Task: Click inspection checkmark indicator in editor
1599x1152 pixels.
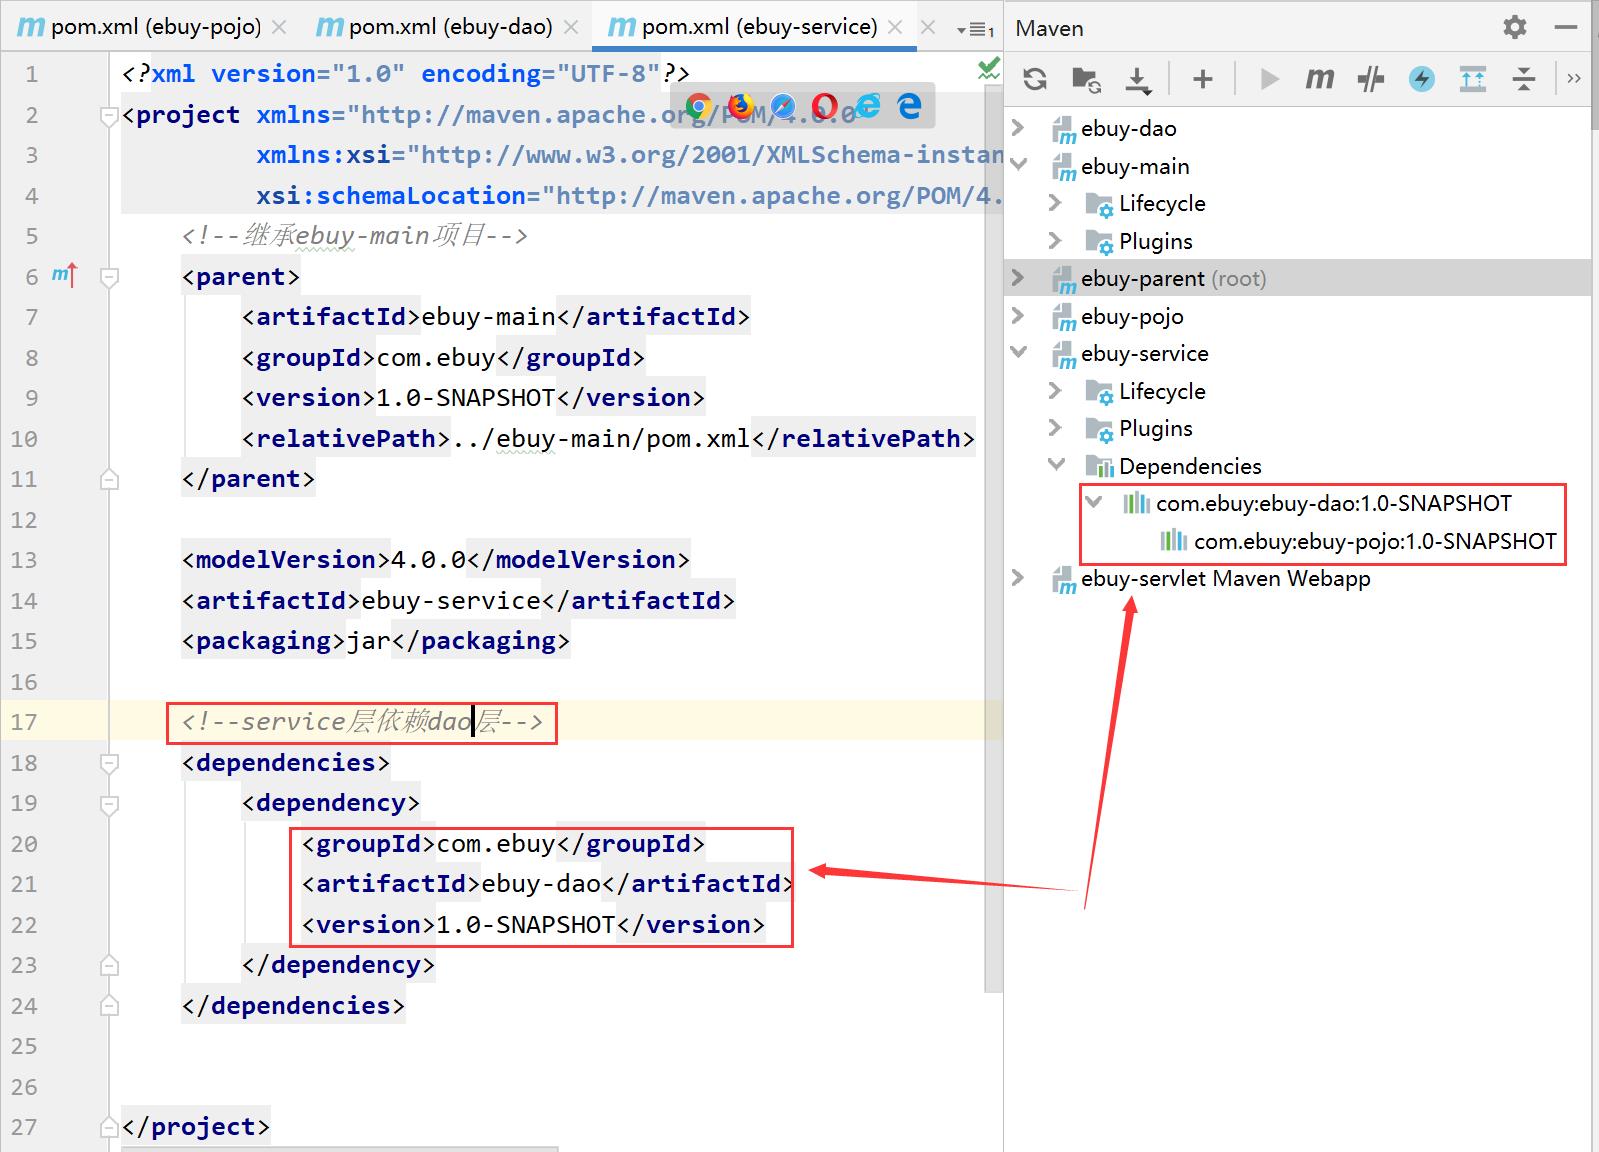Action: point(988,69)
